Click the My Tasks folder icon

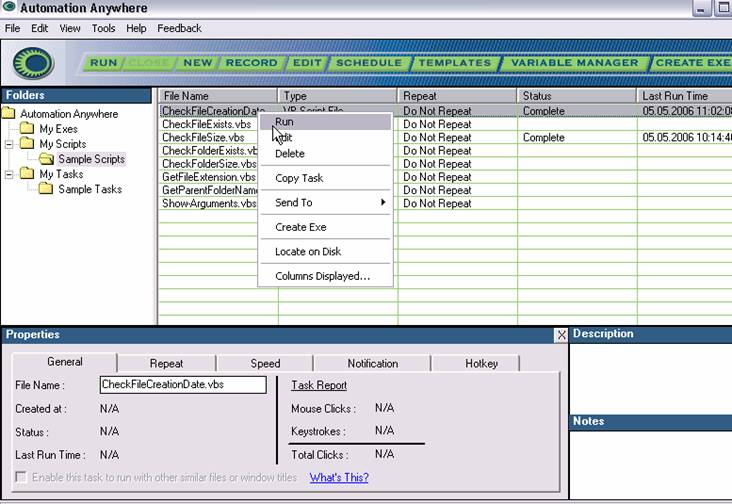tap(27, 174)
